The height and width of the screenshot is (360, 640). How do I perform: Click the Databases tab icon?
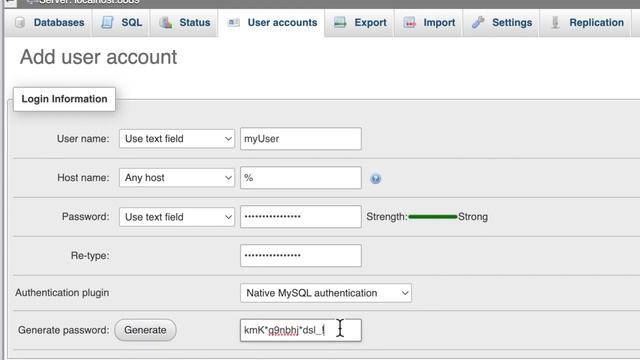point(20,22)
